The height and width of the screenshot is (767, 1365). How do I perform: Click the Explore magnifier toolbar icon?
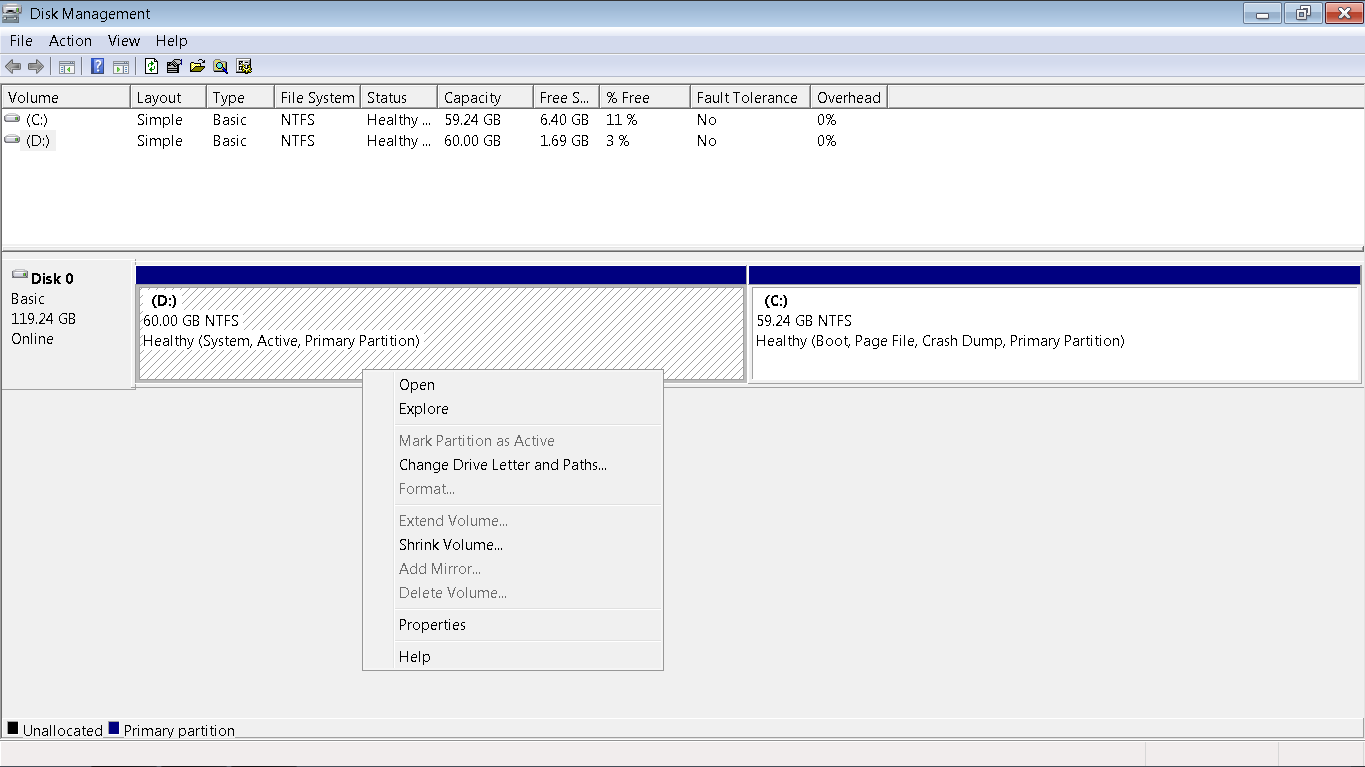[x=220, y=67]
